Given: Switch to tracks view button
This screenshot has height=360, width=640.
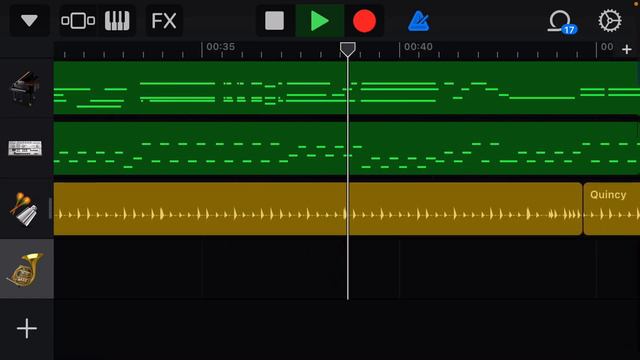Looking at the screenshot, I should click(78, 20).
